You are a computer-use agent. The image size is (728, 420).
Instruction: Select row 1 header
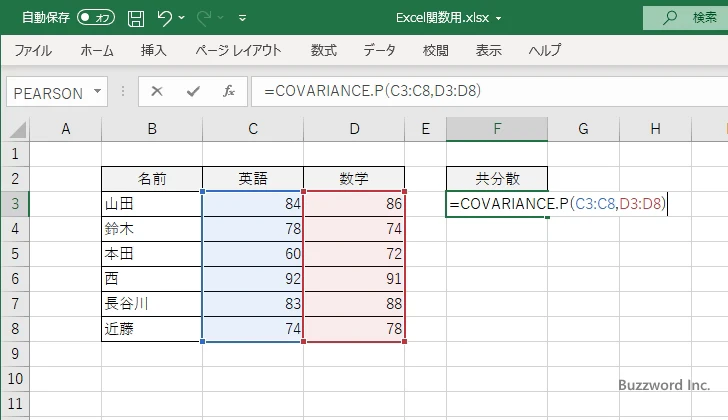click(x=15, y=154)
